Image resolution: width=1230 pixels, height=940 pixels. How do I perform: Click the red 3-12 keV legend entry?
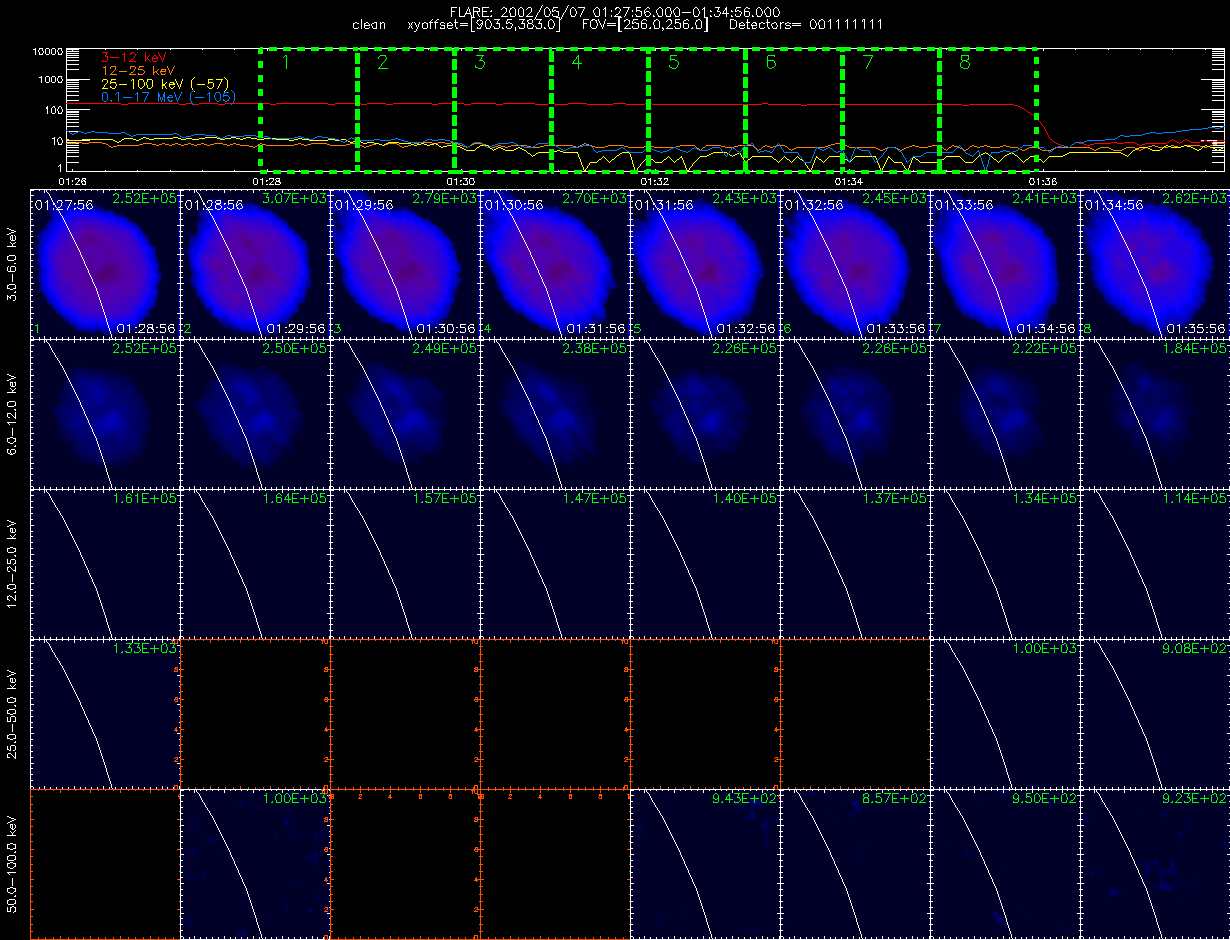135,58
